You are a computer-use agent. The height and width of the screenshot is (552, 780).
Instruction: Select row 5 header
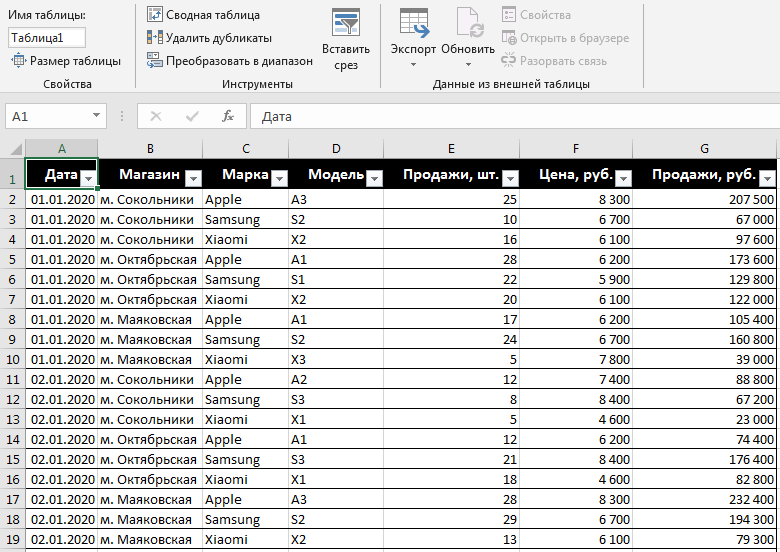click(x=12, y=260)
